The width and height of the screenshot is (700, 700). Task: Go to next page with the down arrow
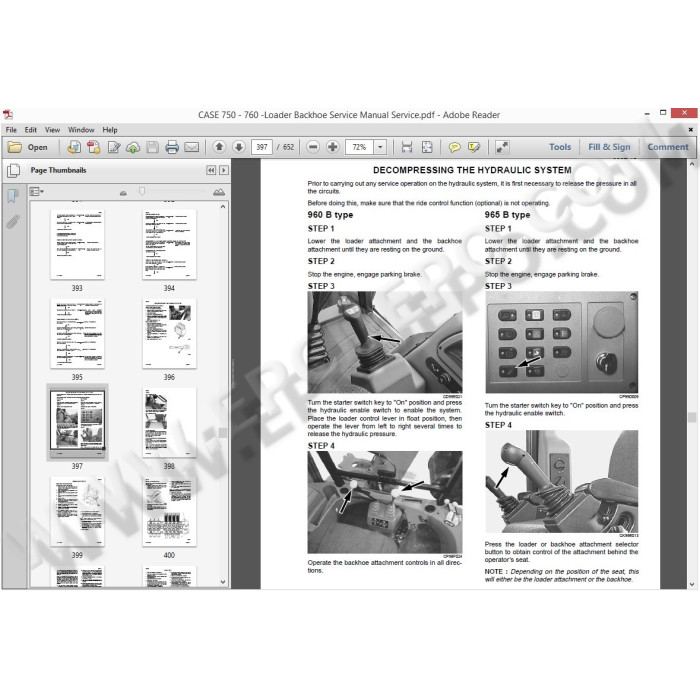pyautogui.click(x=239, y=147)
